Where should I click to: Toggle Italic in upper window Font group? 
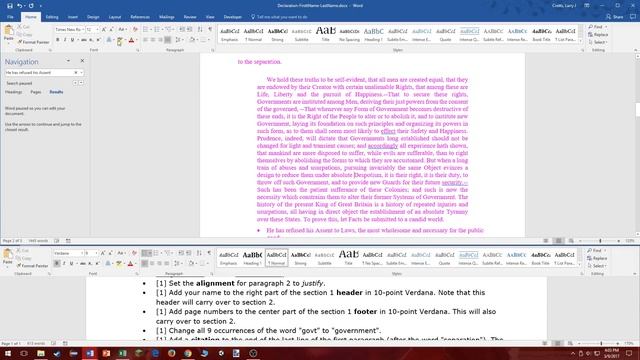tap(65, 40)
